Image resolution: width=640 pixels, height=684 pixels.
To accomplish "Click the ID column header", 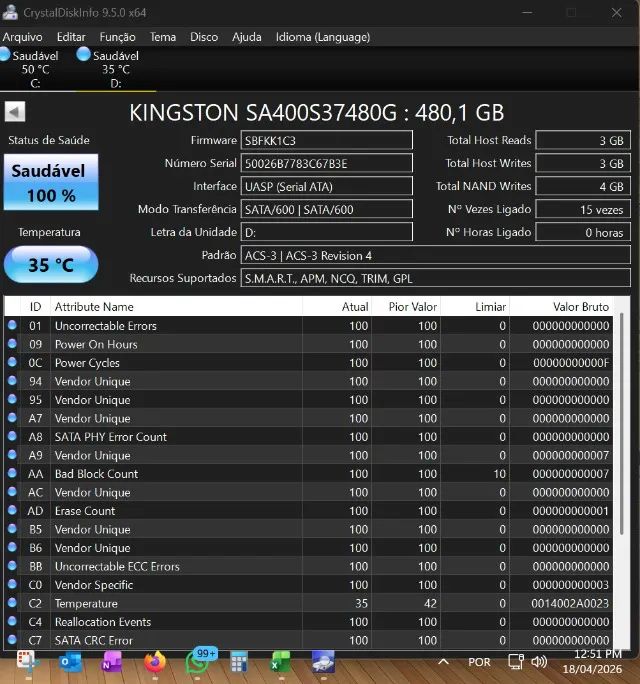I will pyautogui.click(x=35, y=307).
